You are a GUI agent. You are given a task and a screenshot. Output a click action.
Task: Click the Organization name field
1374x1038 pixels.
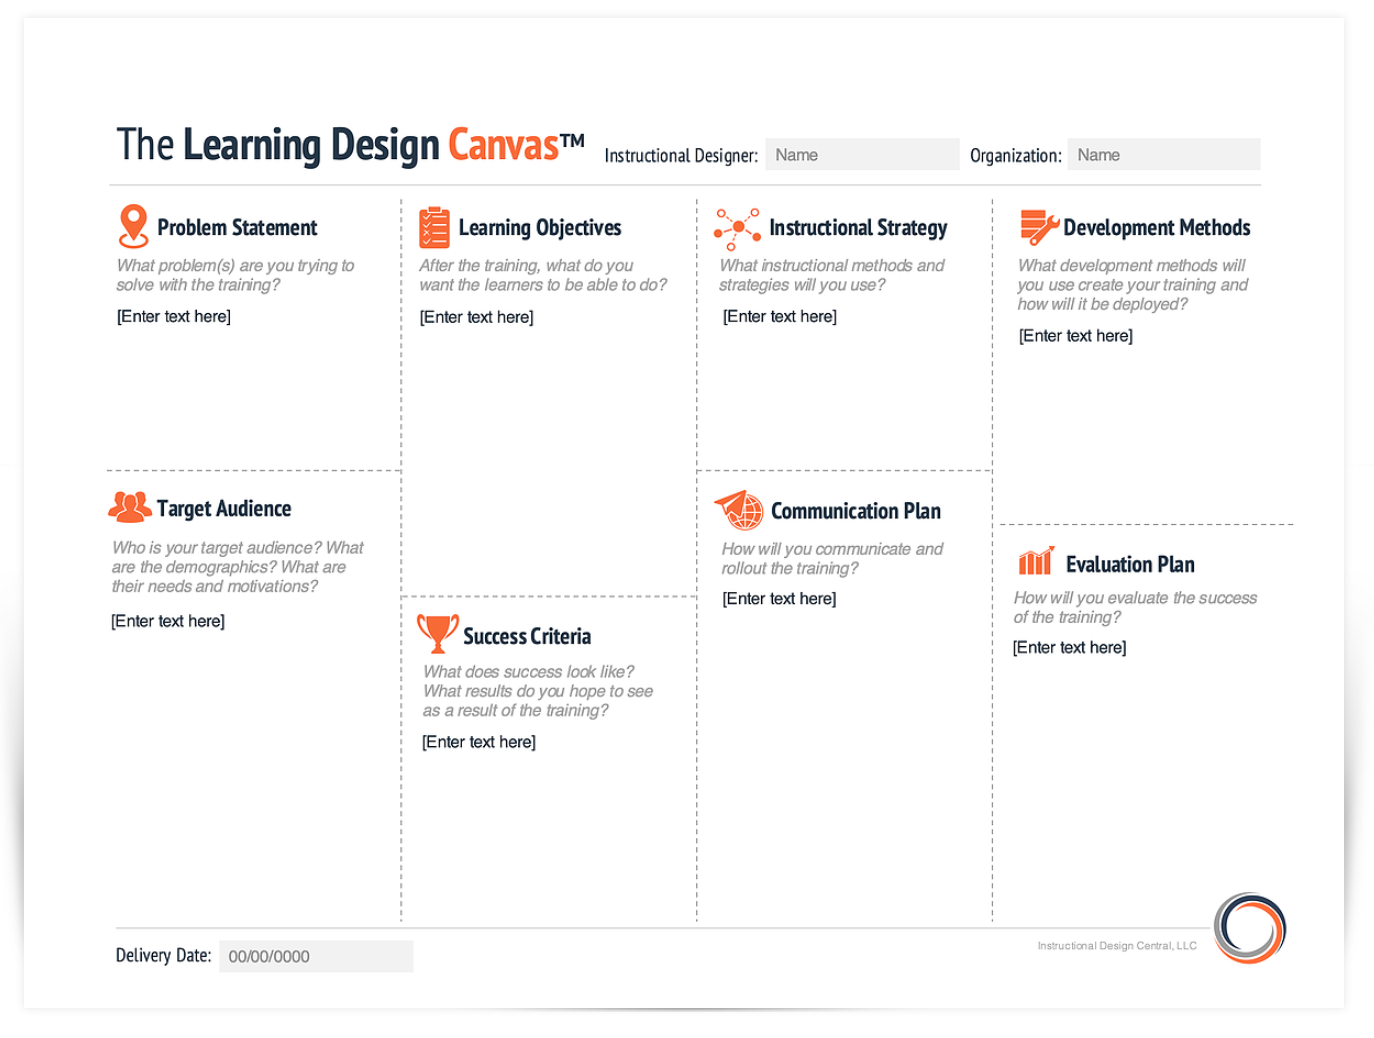coord(1164,155)
